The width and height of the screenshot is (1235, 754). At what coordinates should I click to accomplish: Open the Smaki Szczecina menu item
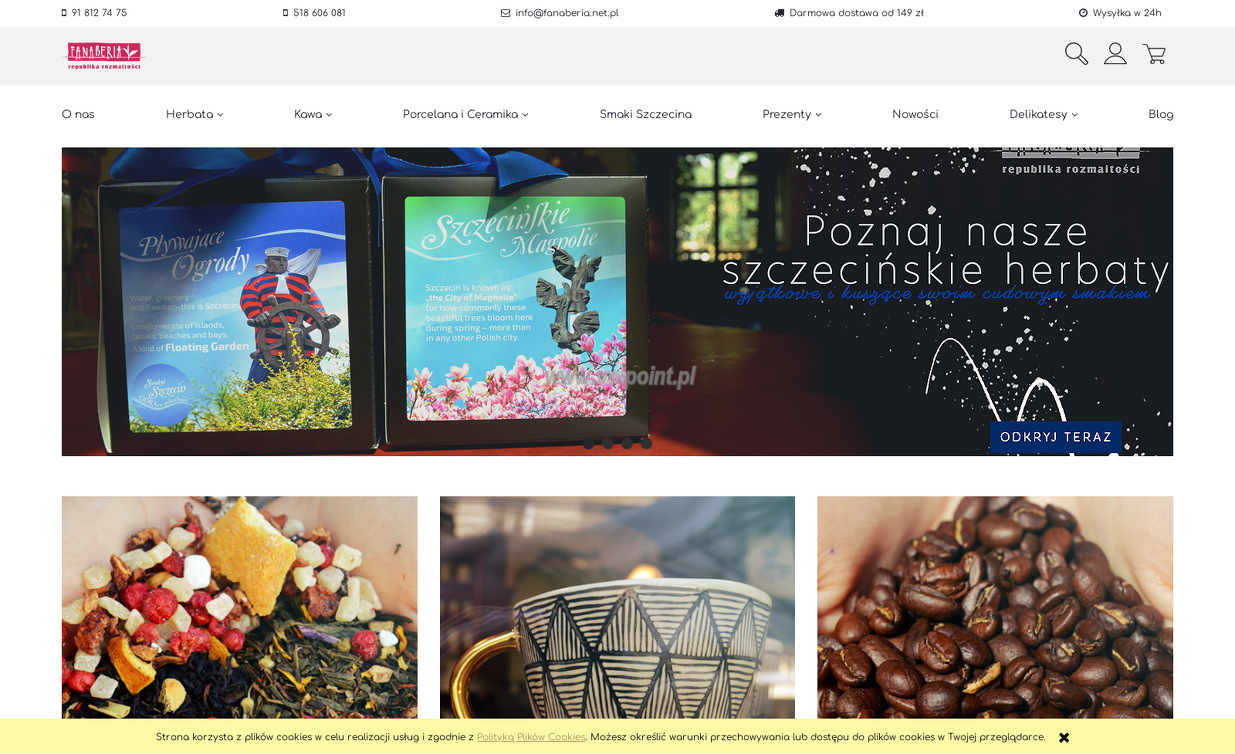coord(645,114)
